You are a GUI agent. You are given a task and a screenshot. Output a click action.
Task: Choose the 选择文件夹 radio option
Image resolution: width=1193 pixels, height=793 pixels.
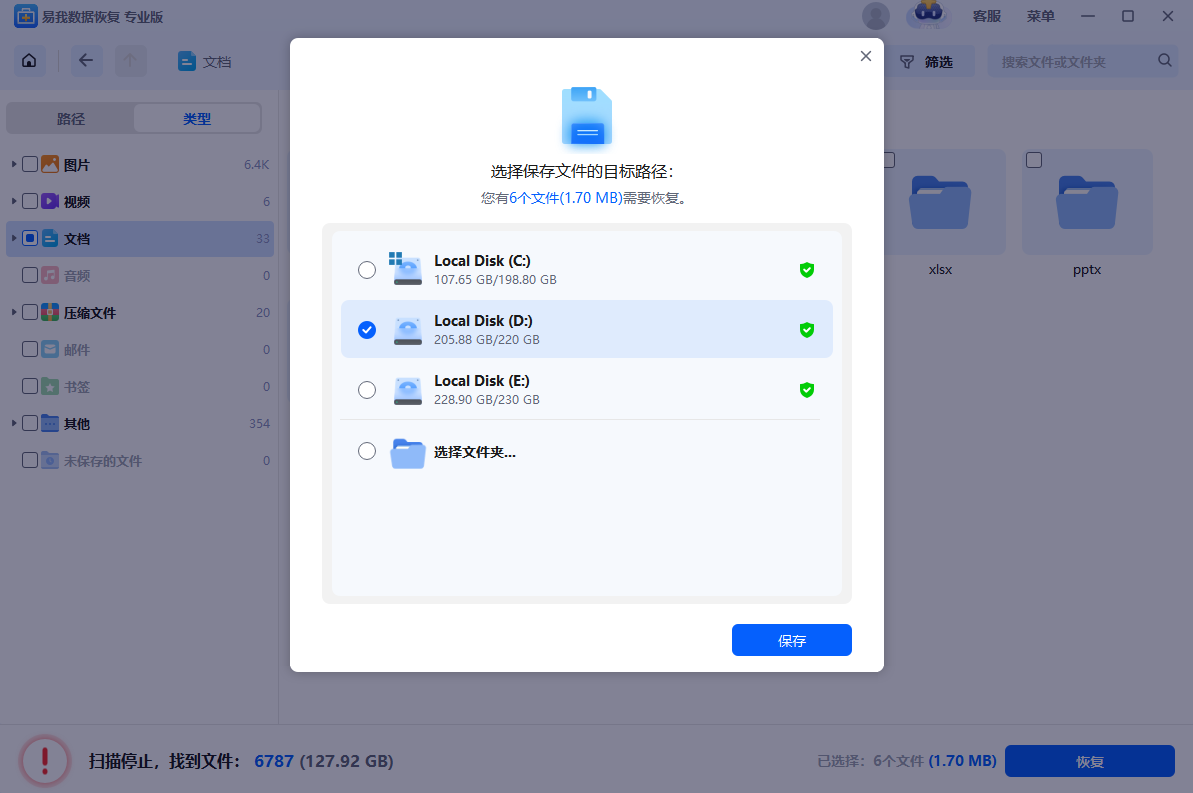(x=367, y=451)
